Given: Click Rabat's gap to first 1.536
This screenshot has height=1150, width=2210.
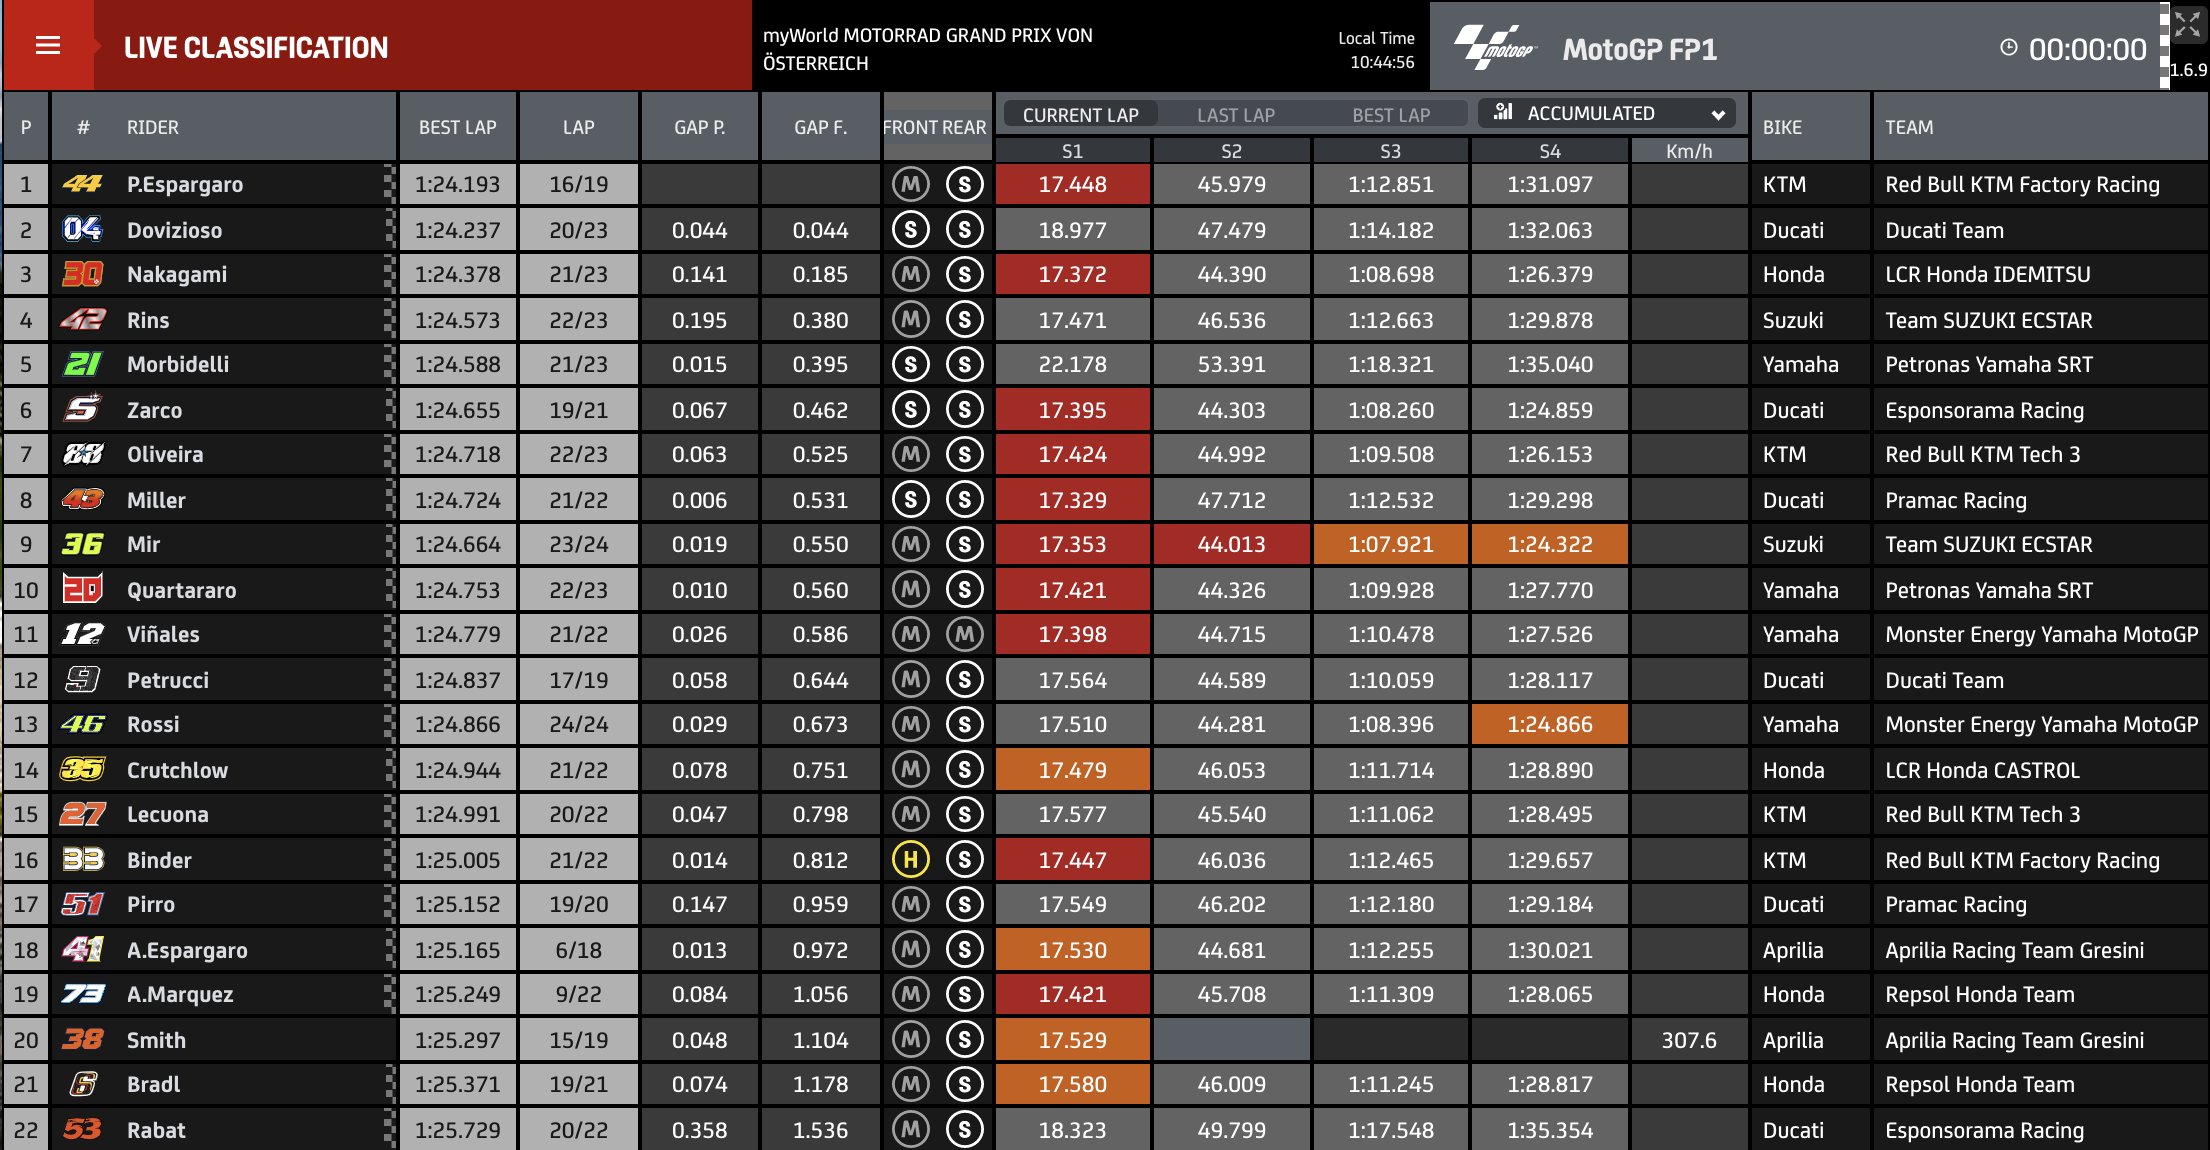Looking at the screenshot, I should [821, 1130].
